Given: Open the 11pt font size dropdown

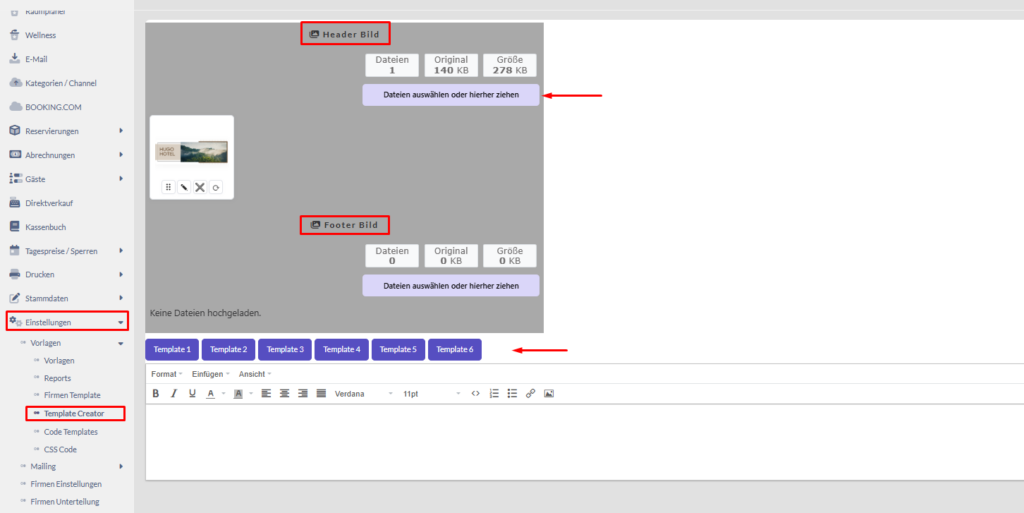Looking at the screenshot, I should [x=431, y=394].
